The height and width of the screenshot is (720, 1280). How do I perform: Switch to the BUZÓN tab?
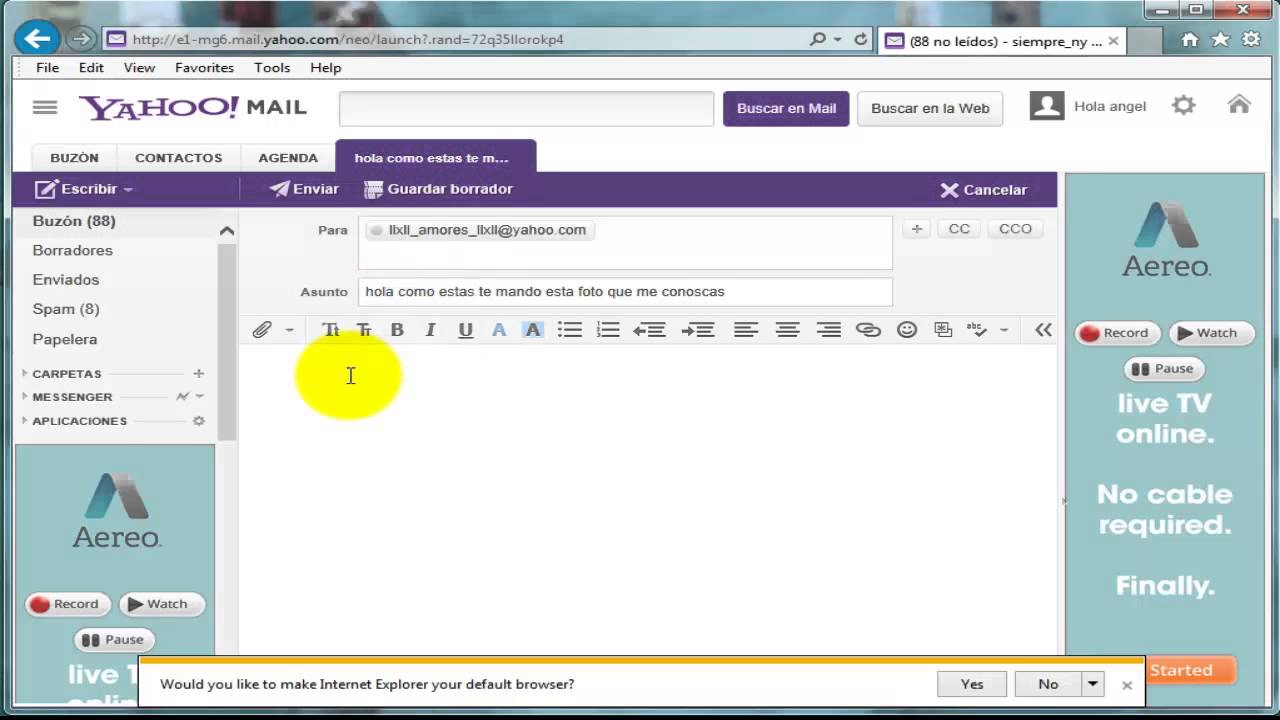pyautogui.click(x=75, y=158)
